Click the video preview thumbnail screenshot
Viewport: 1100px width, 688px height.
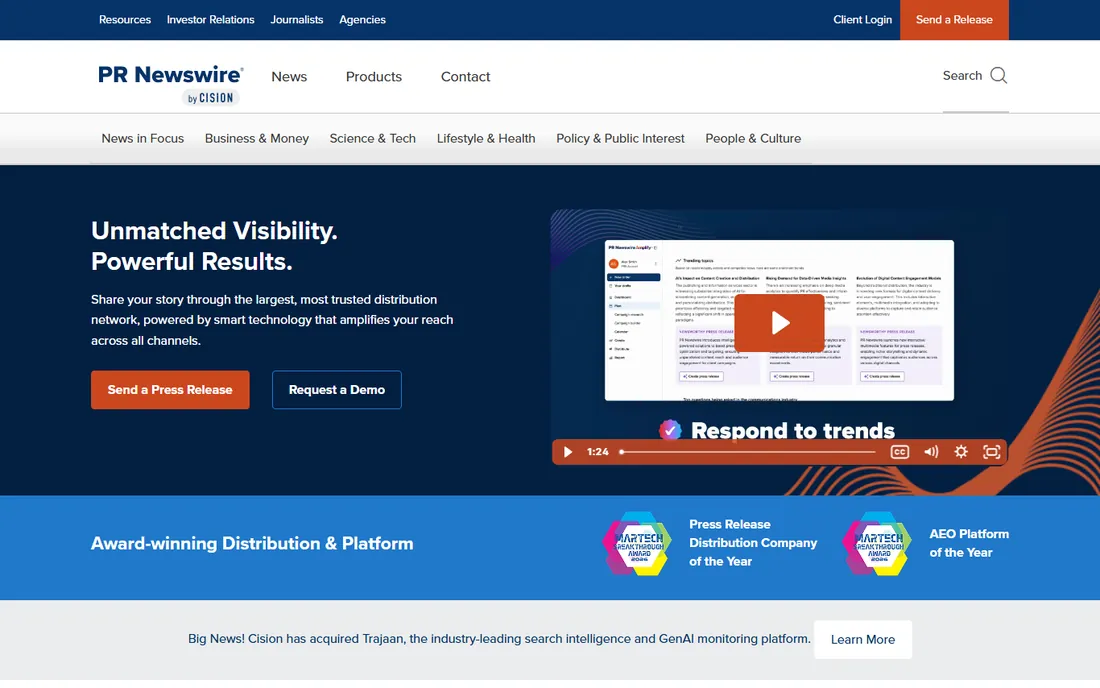click(x=779, y=321)
